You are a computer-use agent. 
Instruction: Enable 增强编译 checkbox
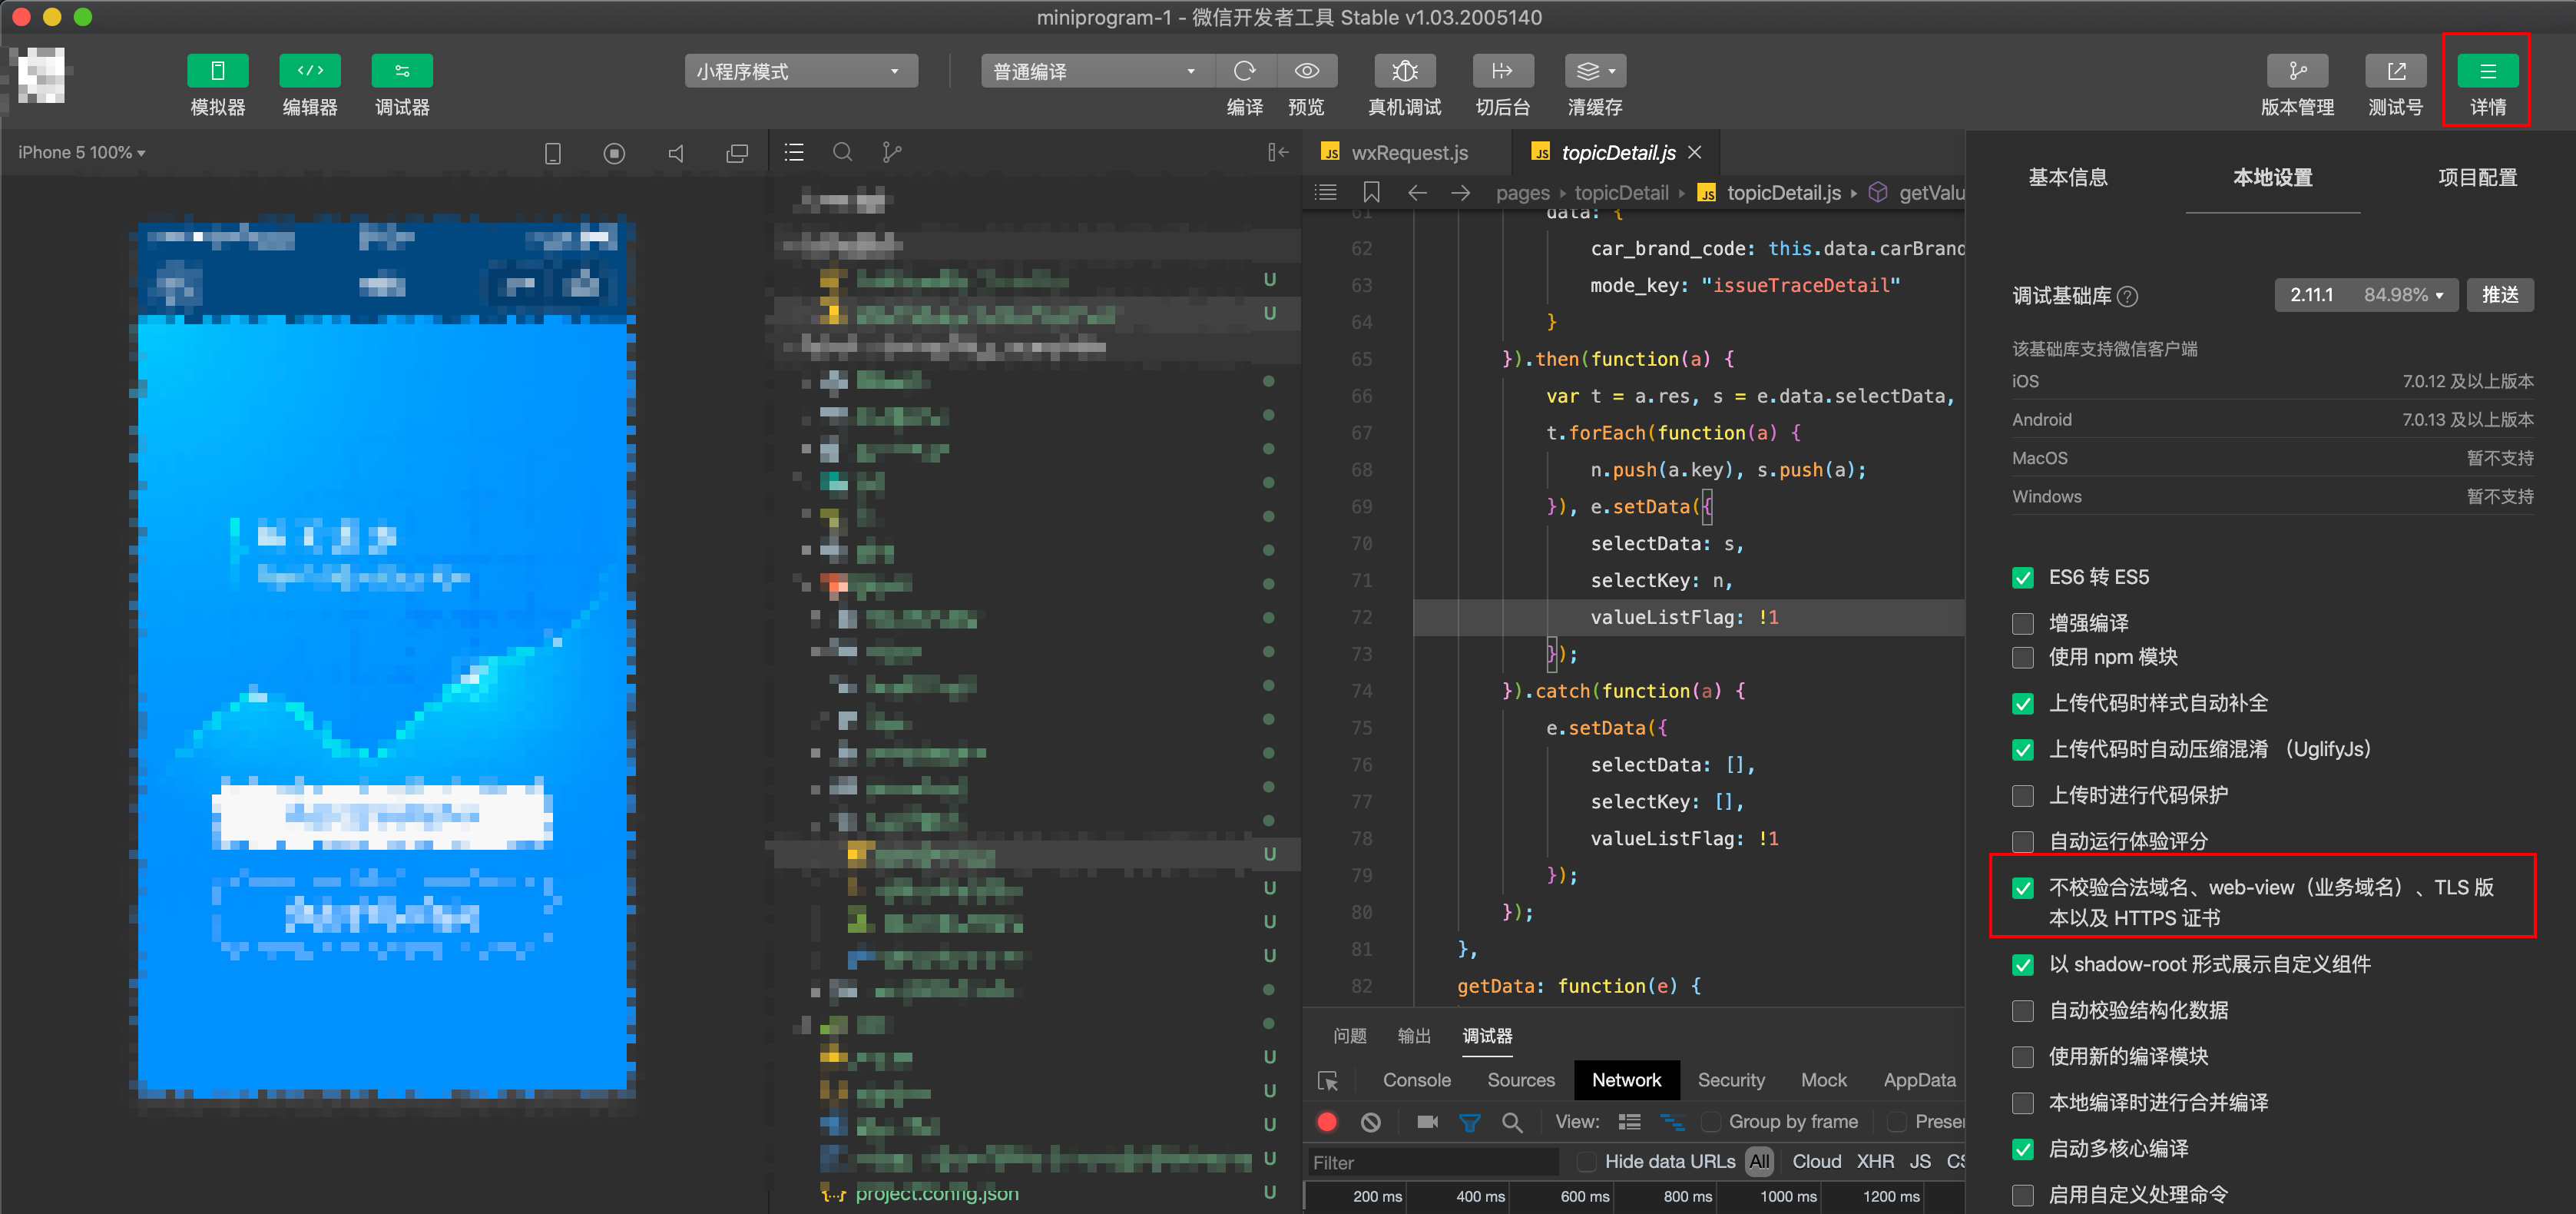tap(2022, 624)
